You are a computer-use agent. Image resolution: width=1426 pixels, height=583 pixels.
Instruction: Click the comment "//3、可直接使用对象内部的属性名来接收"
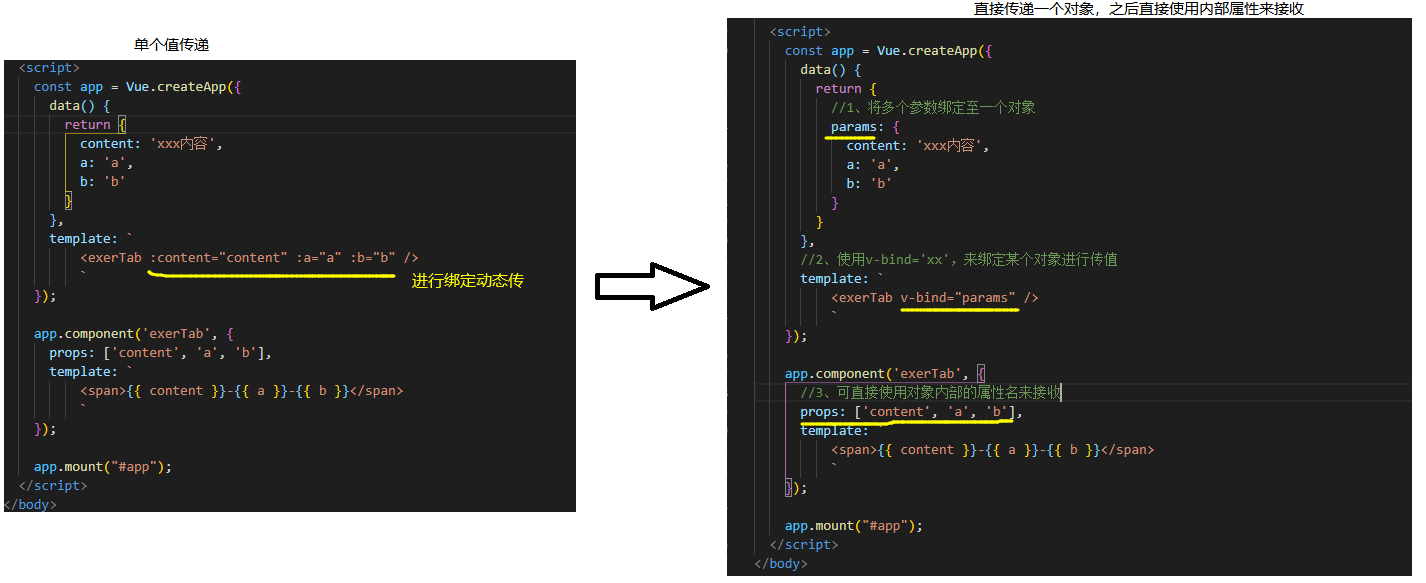click(930, 392)
